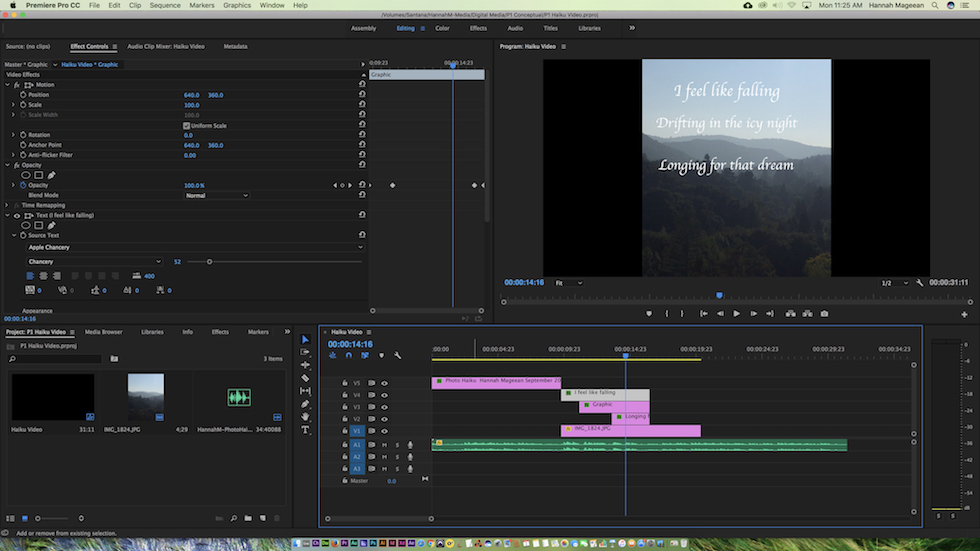Image resolution: width=980 pixels, height=551 pixels.
Task: Go to In point button
Action: coord(703,314)
